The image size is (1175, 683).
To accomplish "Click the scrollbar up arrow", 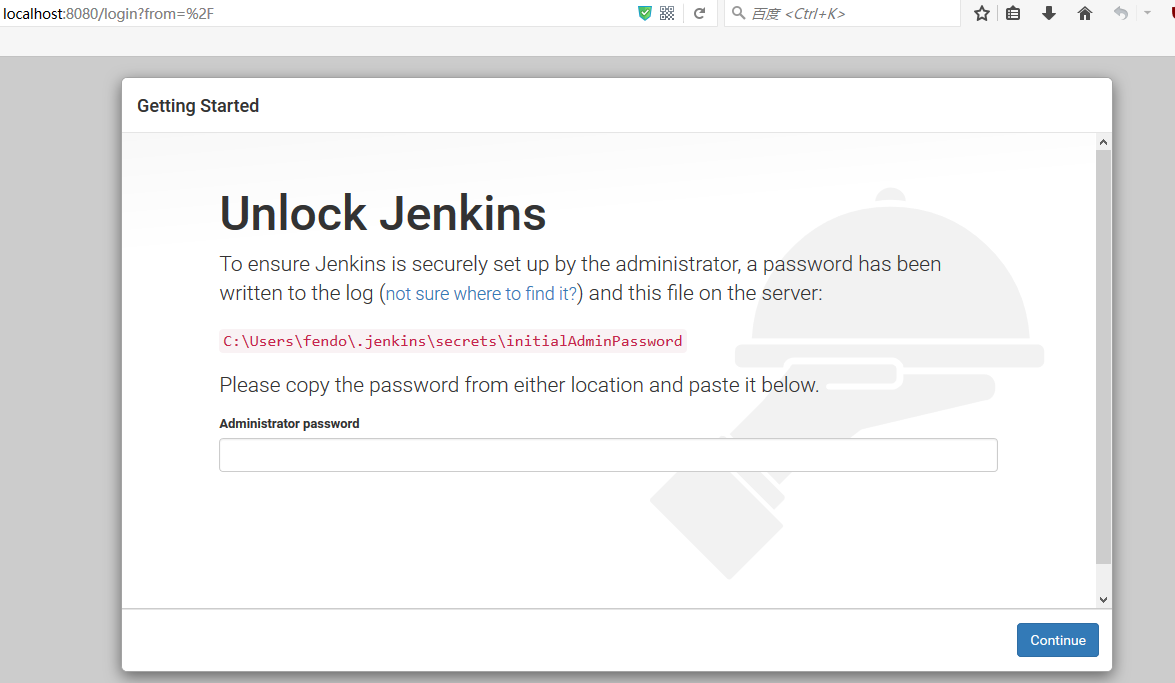I will pos(1103,142).
